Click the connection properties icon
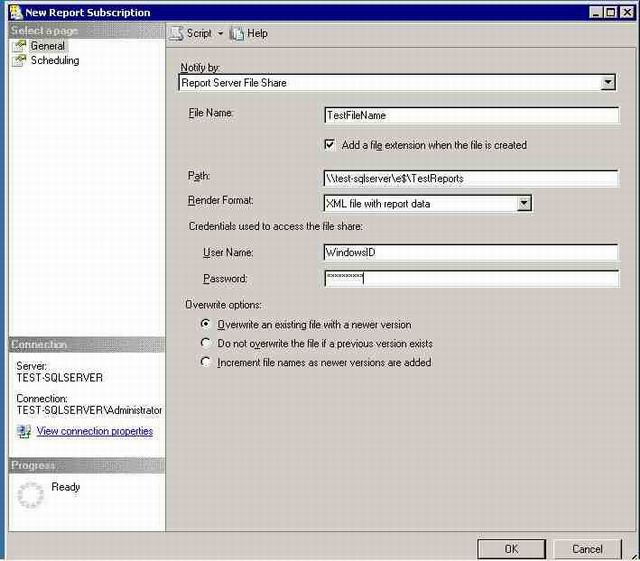The height and width of the screenshot is (561, 640). 24,431
